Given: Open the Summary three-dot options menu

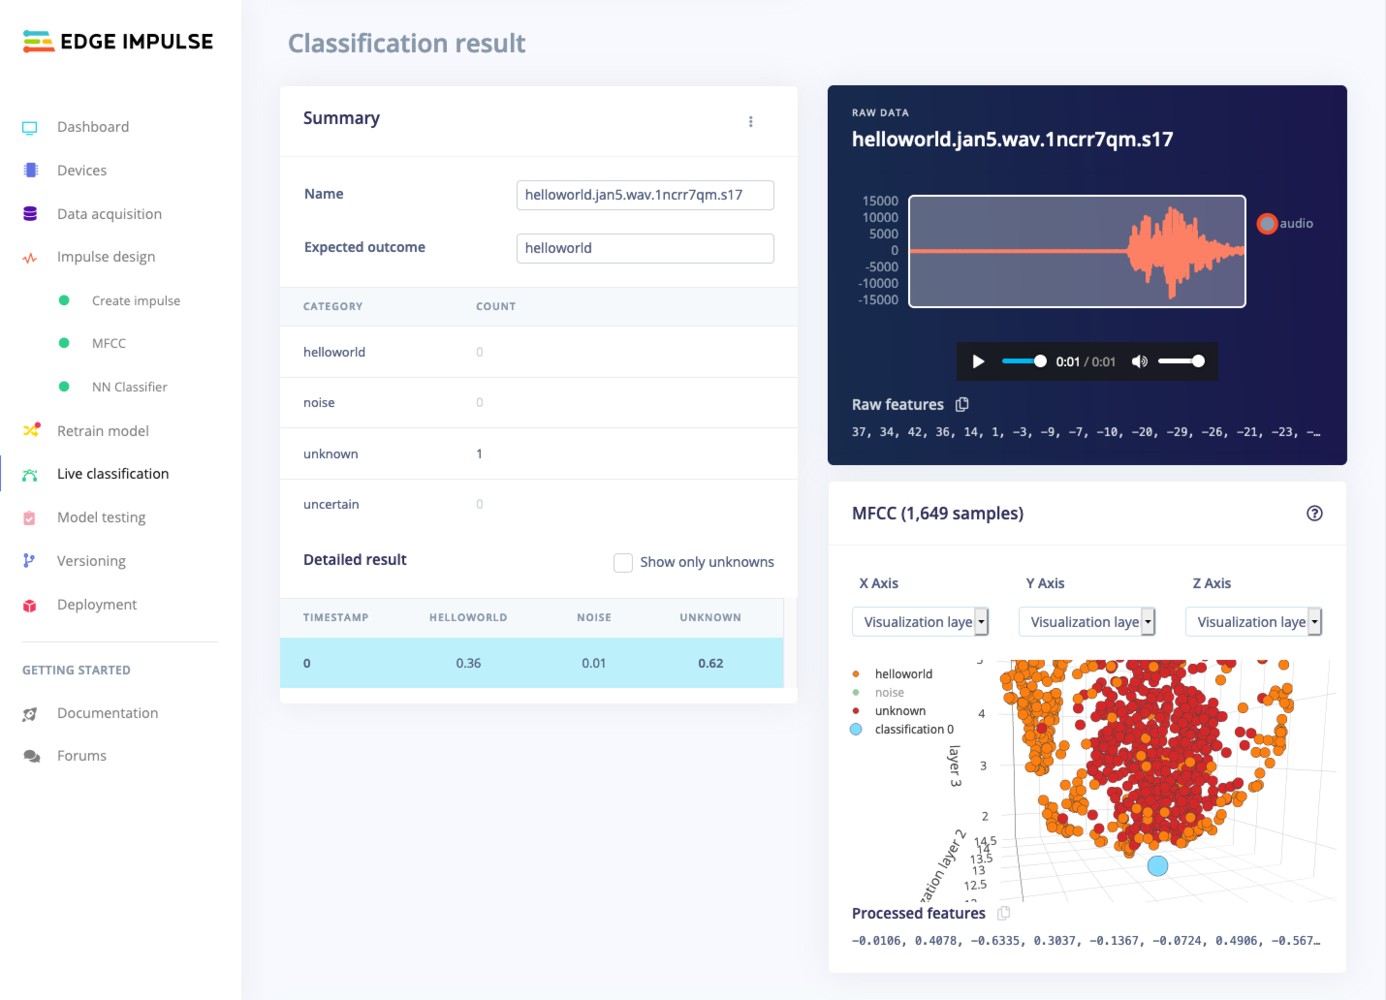Looking at the screenshot, I should coord(751,121).
